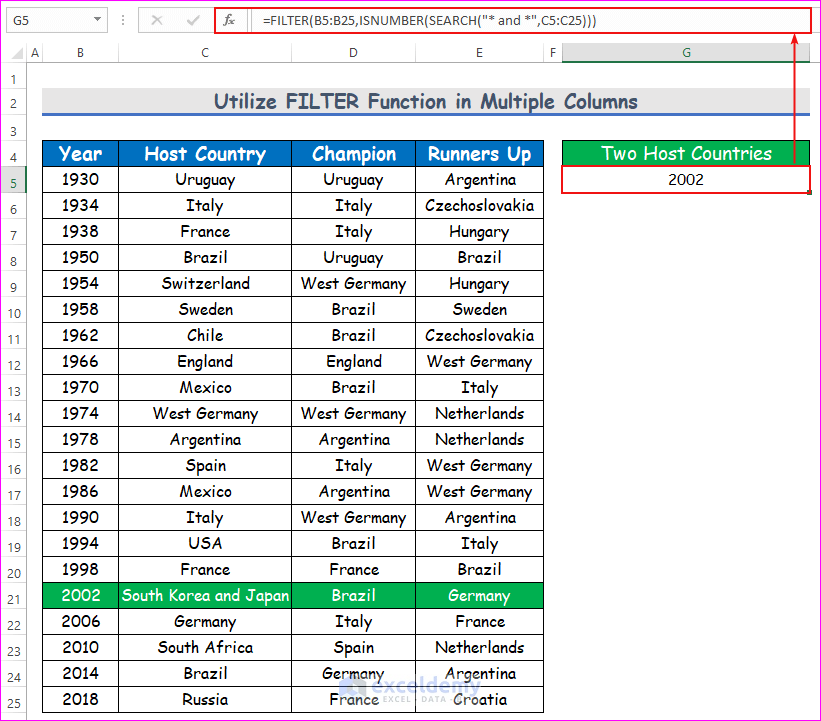821x721 pixels.
Task: Select the year cell 1930
Action: [80, 180]
